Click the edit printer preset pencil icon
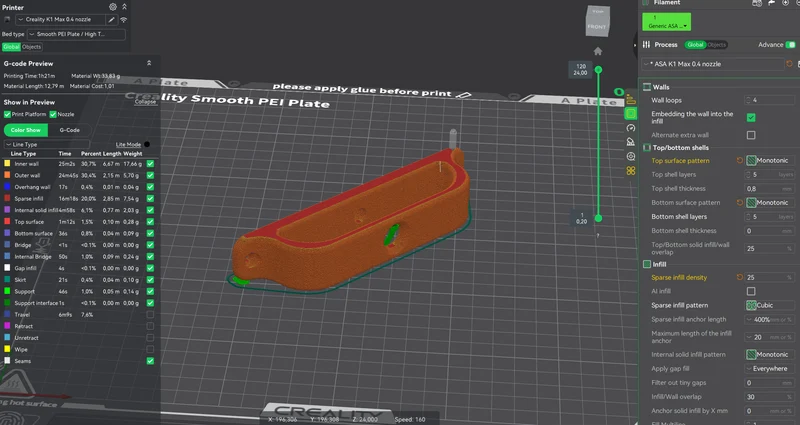Screen dimensions: 800x425 click(111, 19)
